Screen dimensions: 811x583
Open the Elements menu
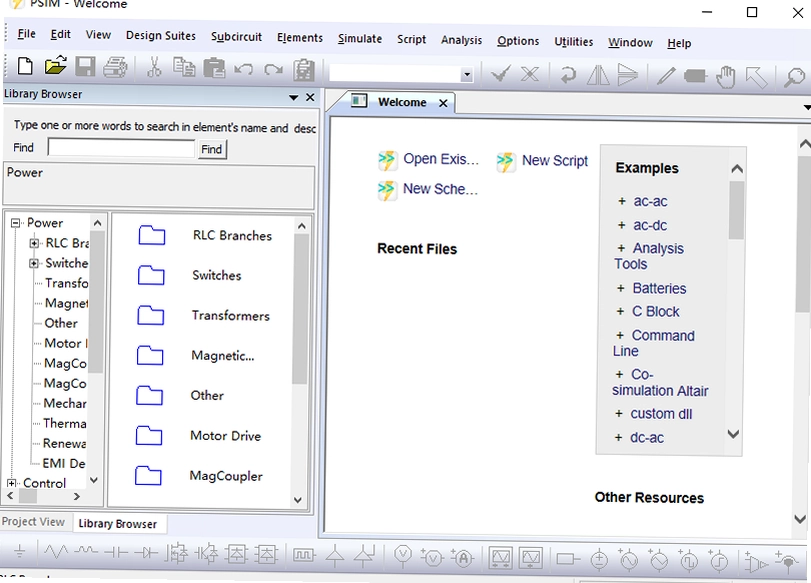tap(299, 38)
